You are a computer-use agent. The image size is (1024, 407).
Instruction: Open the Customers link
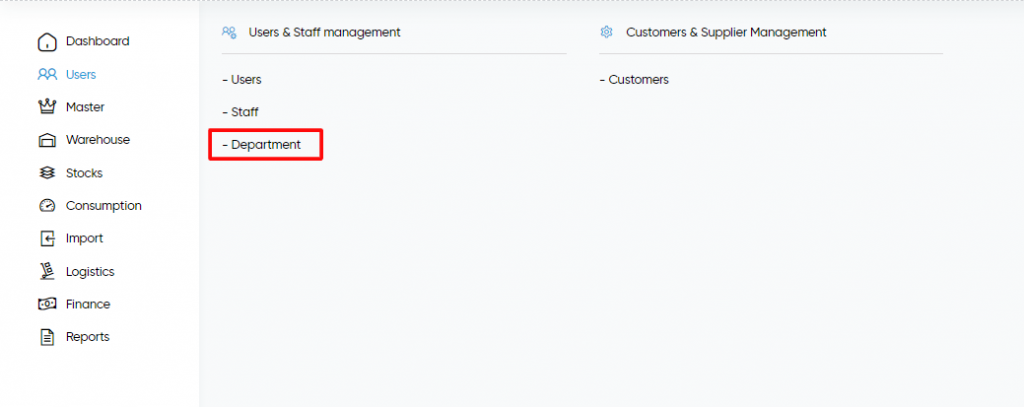[634, 80]
